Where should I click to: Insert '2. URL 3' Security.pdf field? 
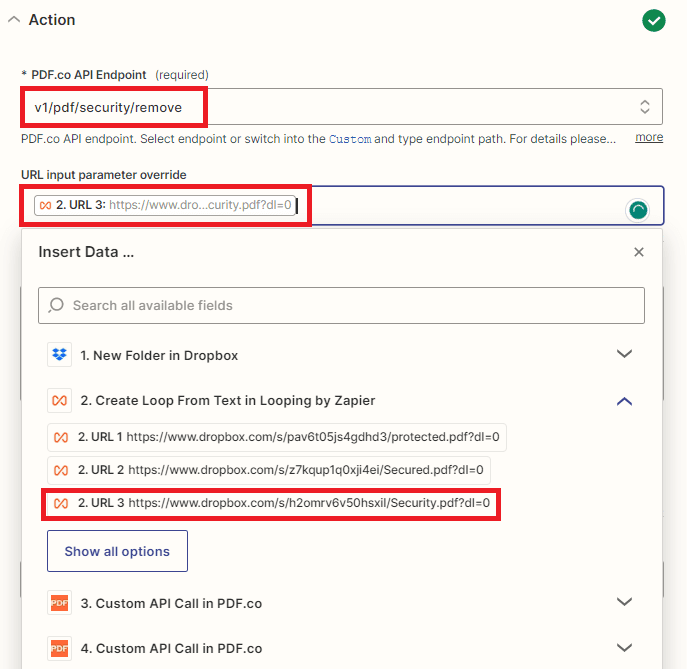(x=272, y=503)
